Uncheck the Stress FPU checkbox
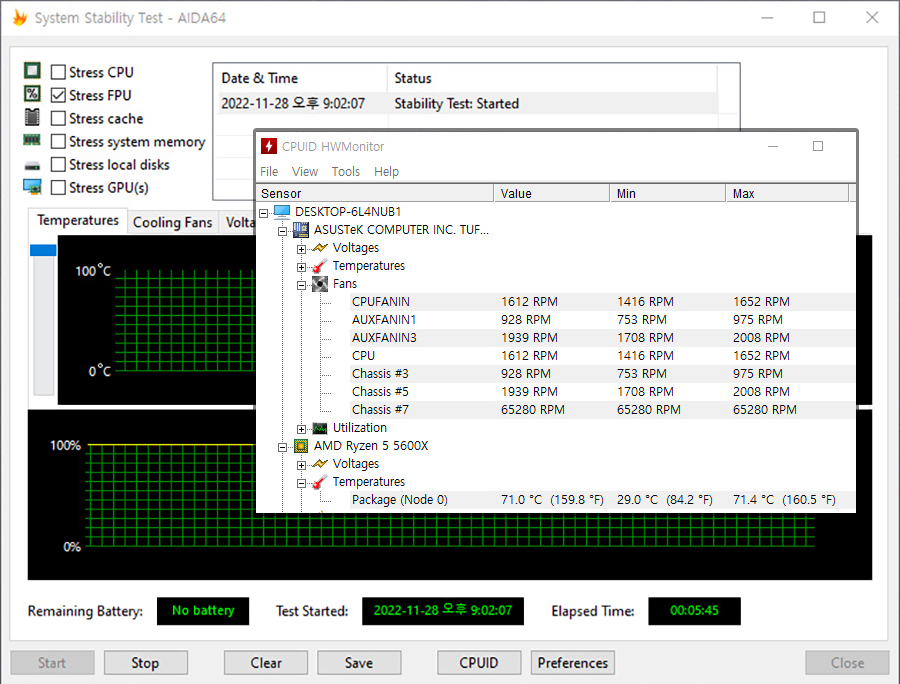 pyautogui.click(x=58, y=95)
